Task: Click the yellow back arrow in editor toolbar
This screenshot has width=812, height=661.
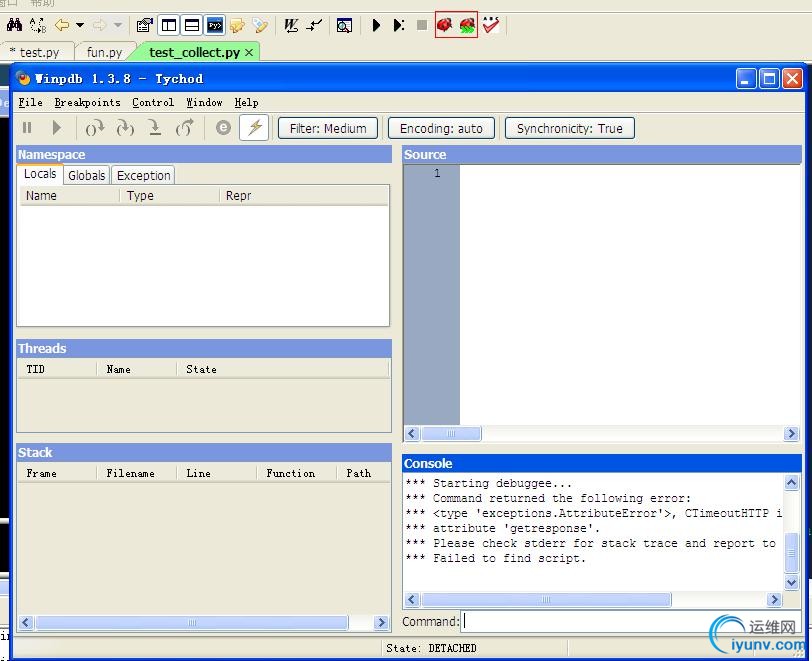Action: point(62,24)
